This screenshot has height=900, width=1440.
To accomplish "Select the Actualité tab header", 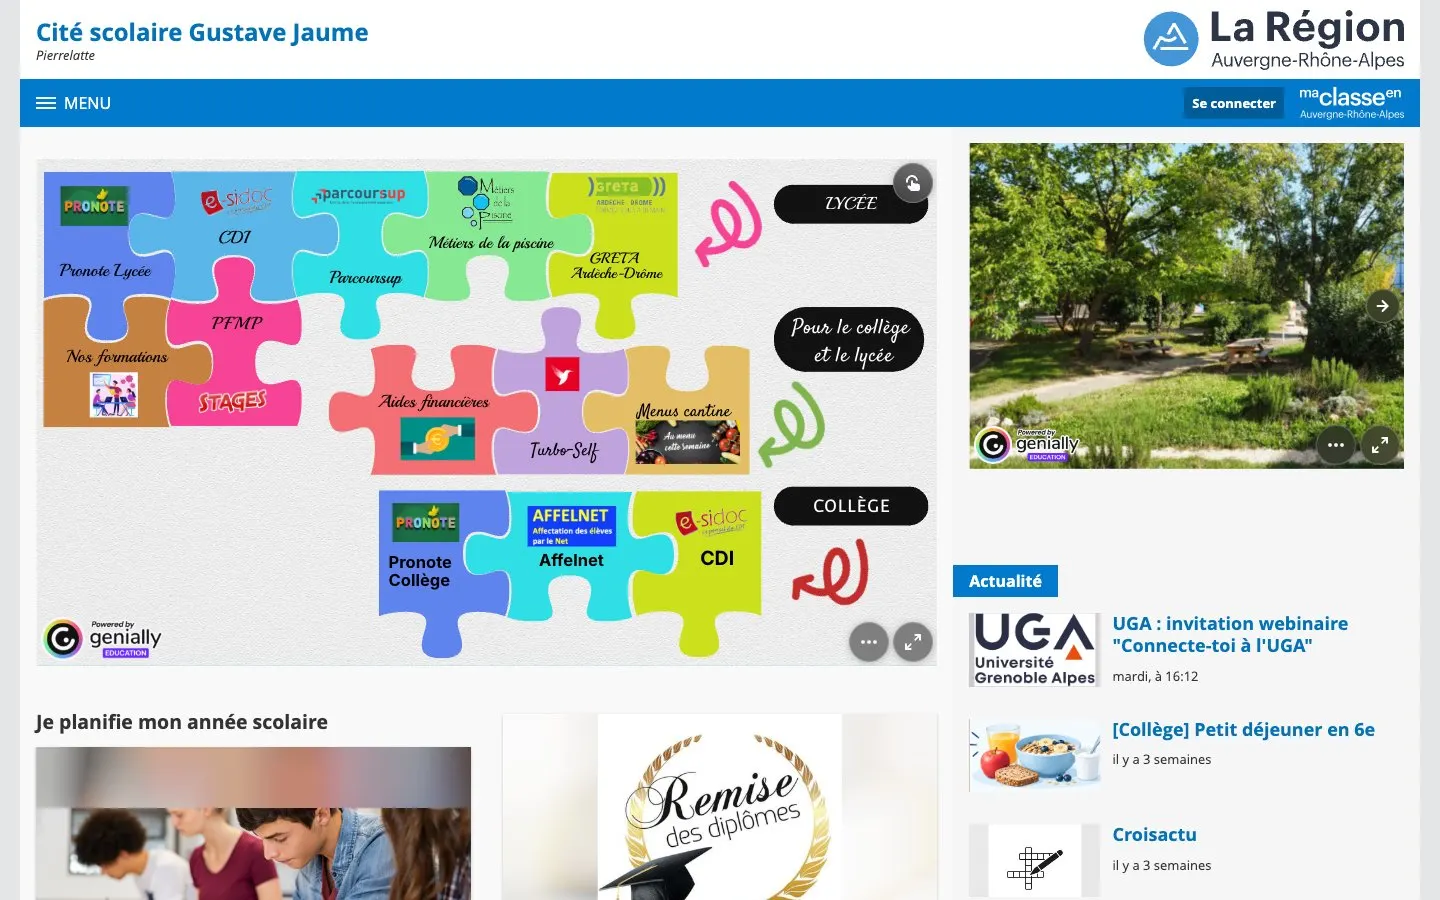I will [x=1005, y=581].
